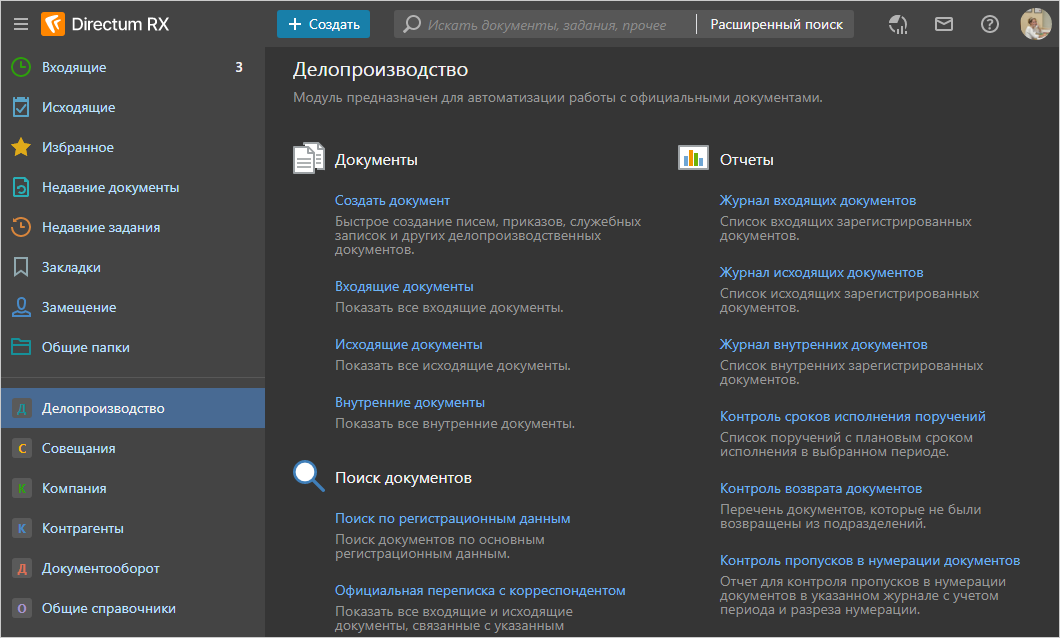Open Общие папки folder in sidebar
1060x638 pixels.
pos(21,347)
